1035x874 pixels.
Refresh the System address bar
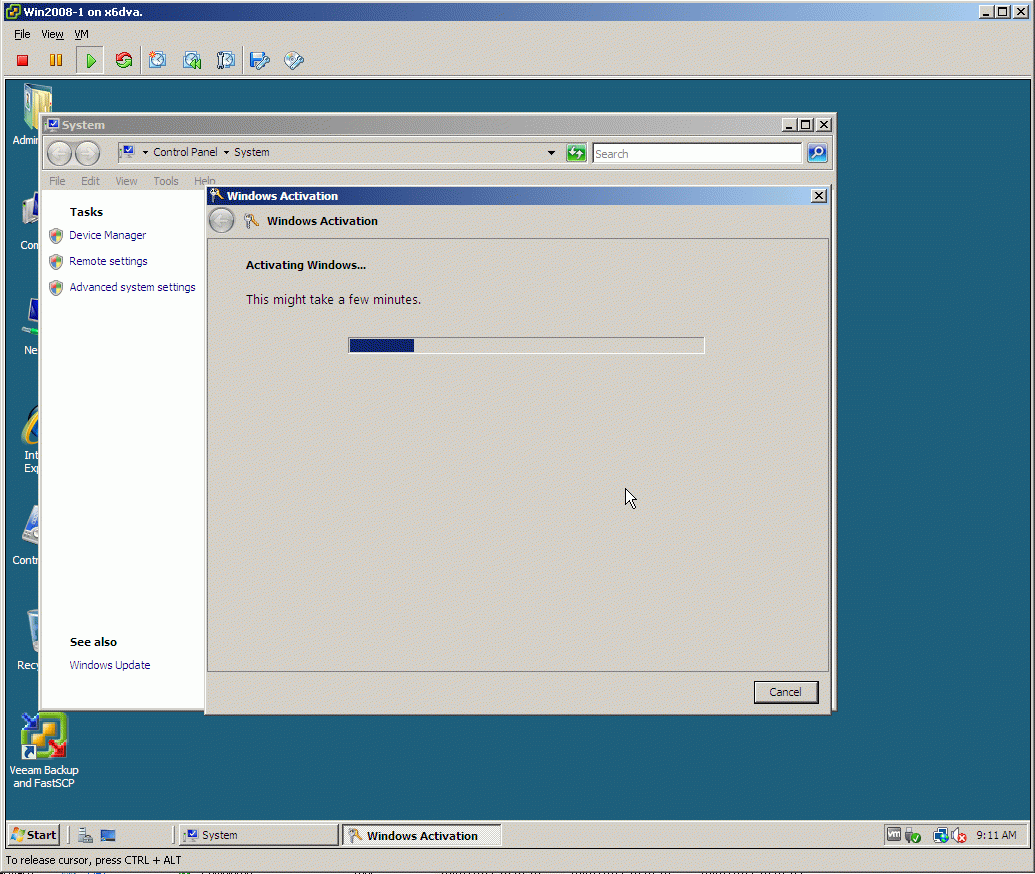(576, 153)
